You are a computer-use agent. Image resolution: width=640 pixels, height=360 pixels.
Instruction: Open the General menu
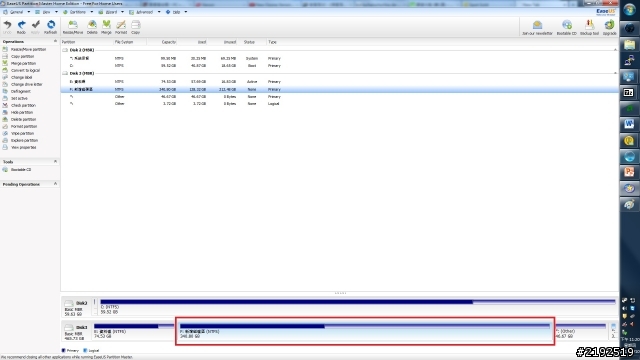point(16,12)
